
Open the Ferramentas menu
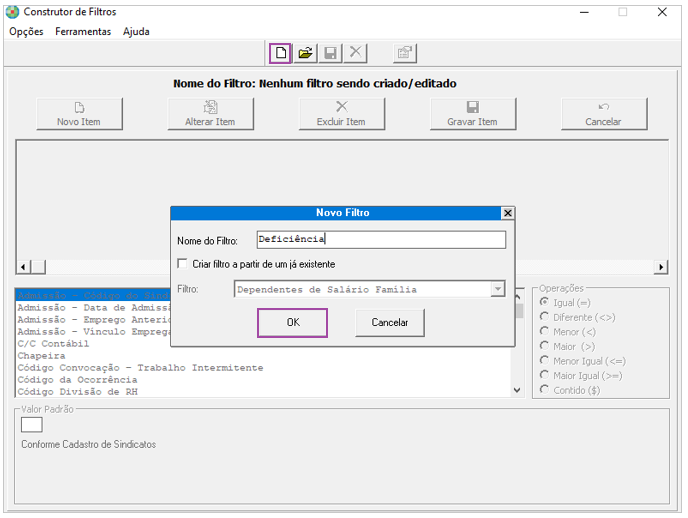(83, 32)
